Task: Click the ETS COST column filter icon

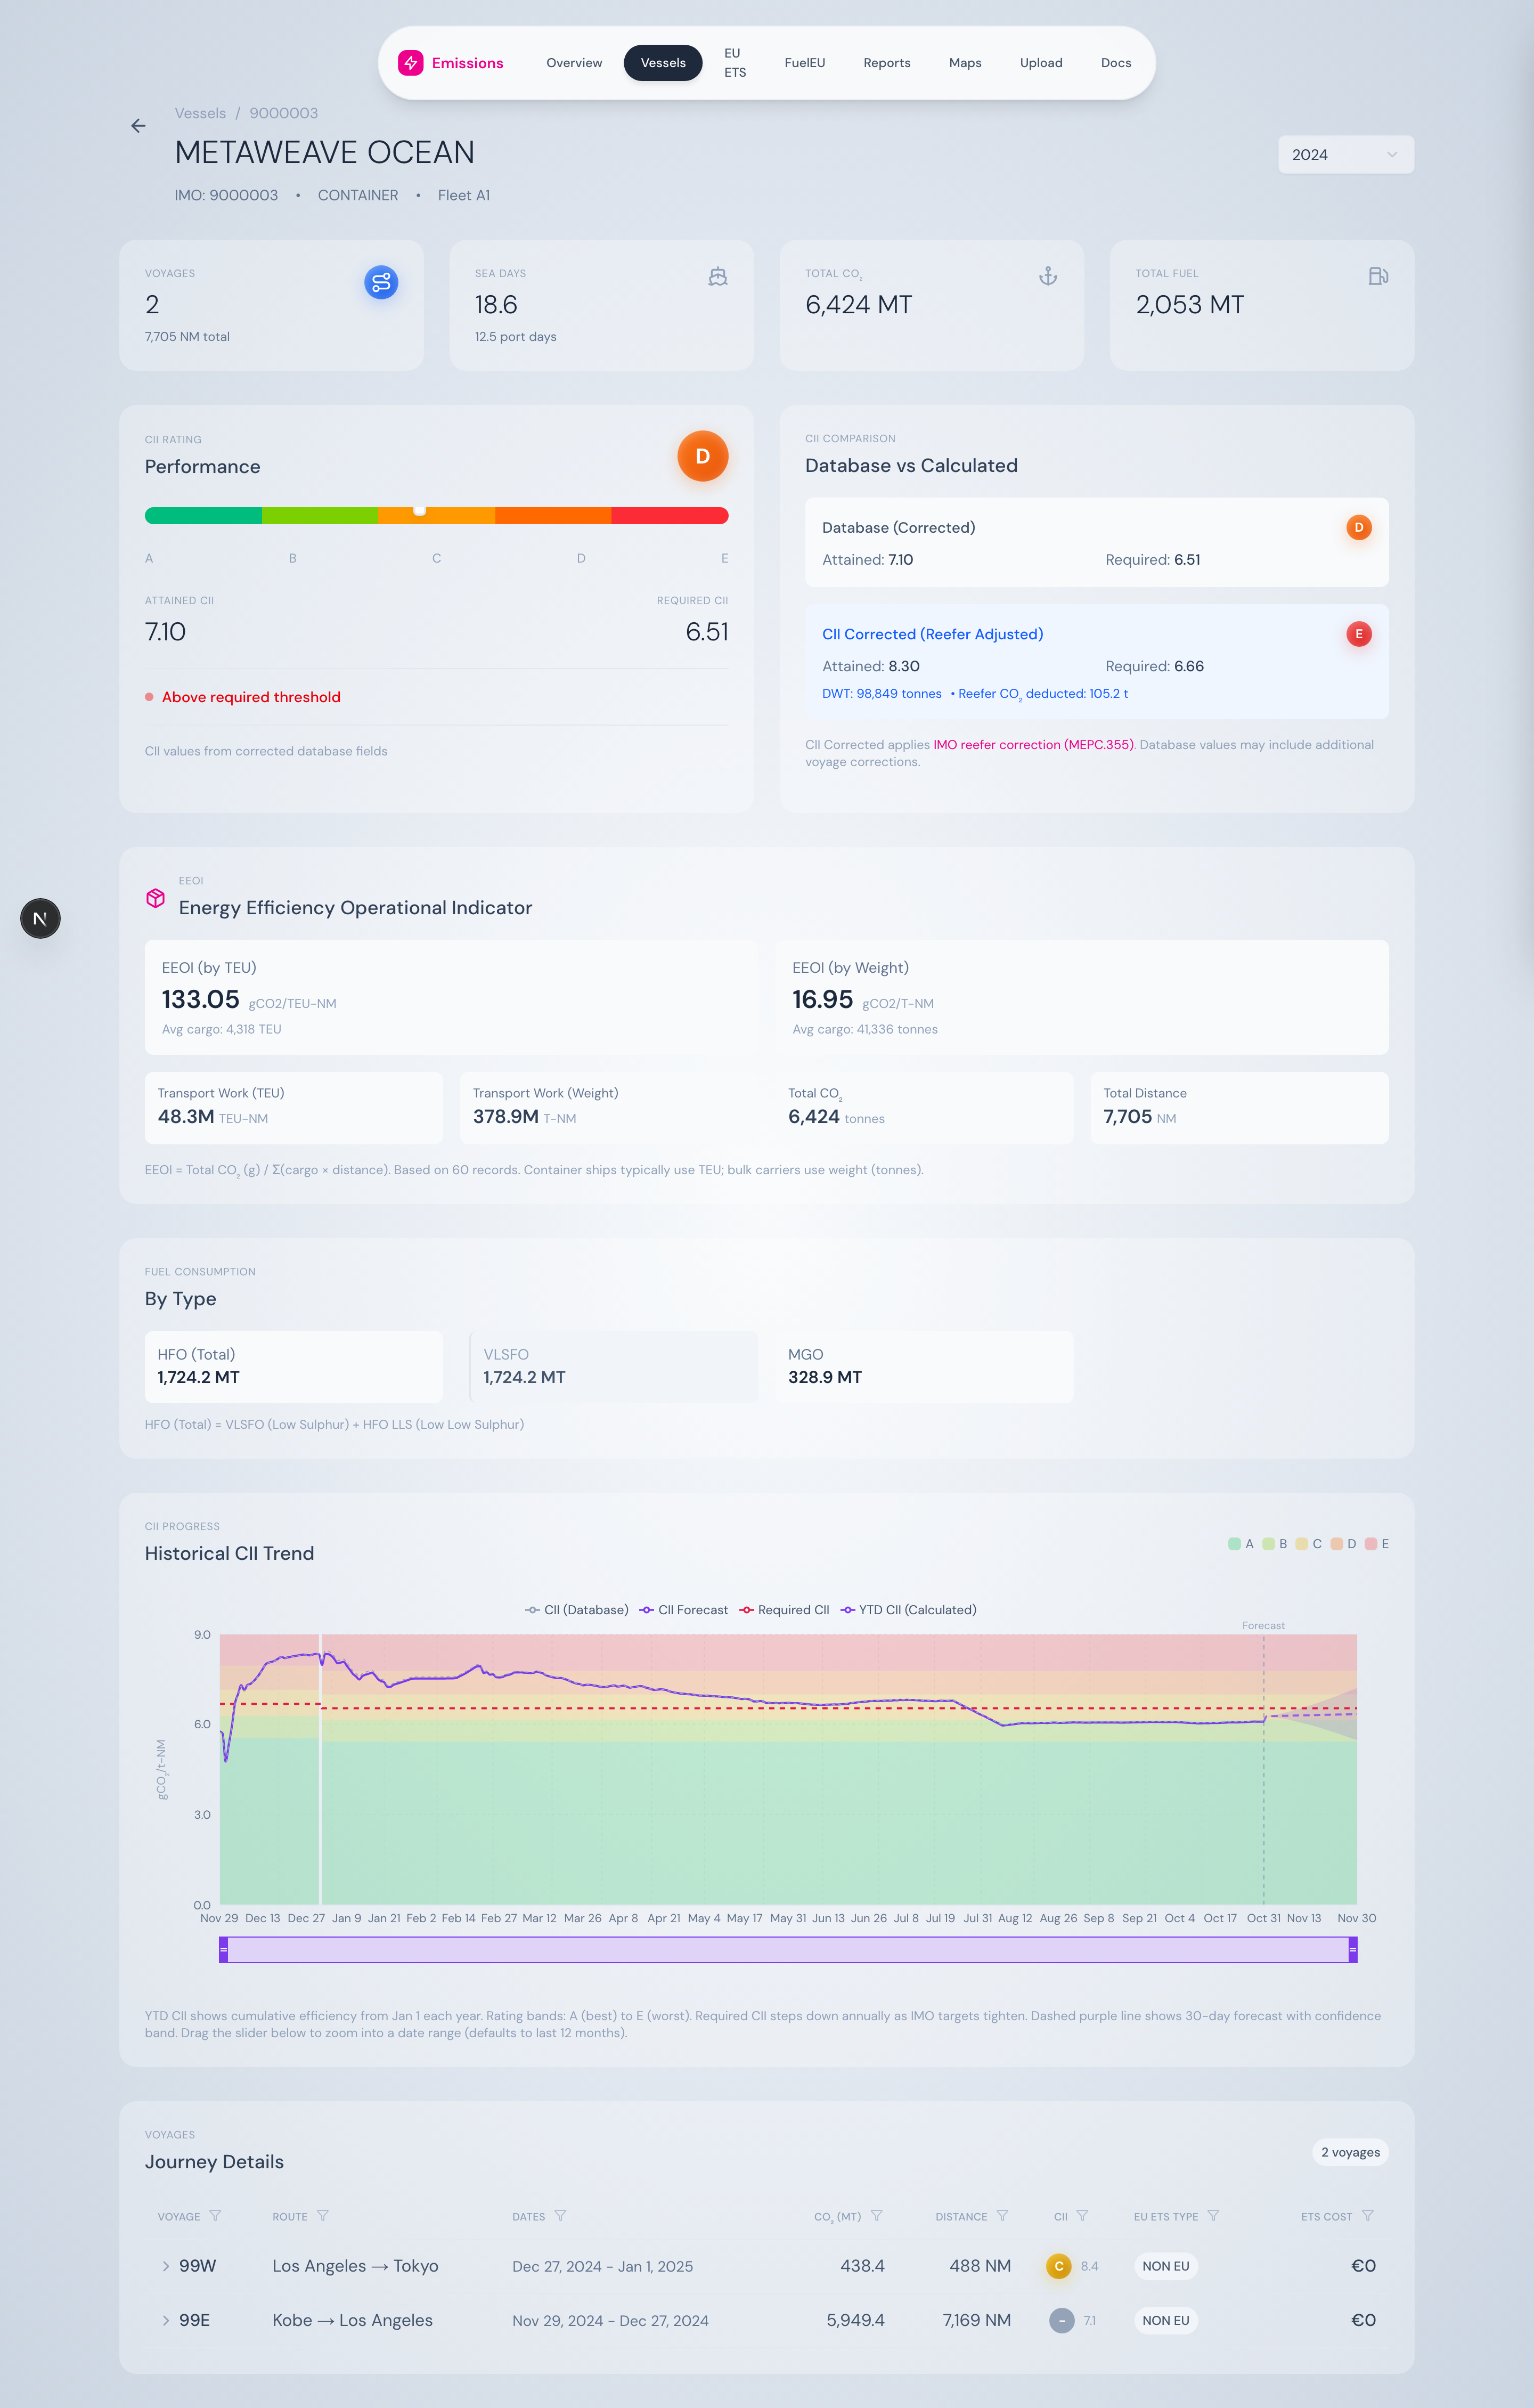Action: 1368,2216
